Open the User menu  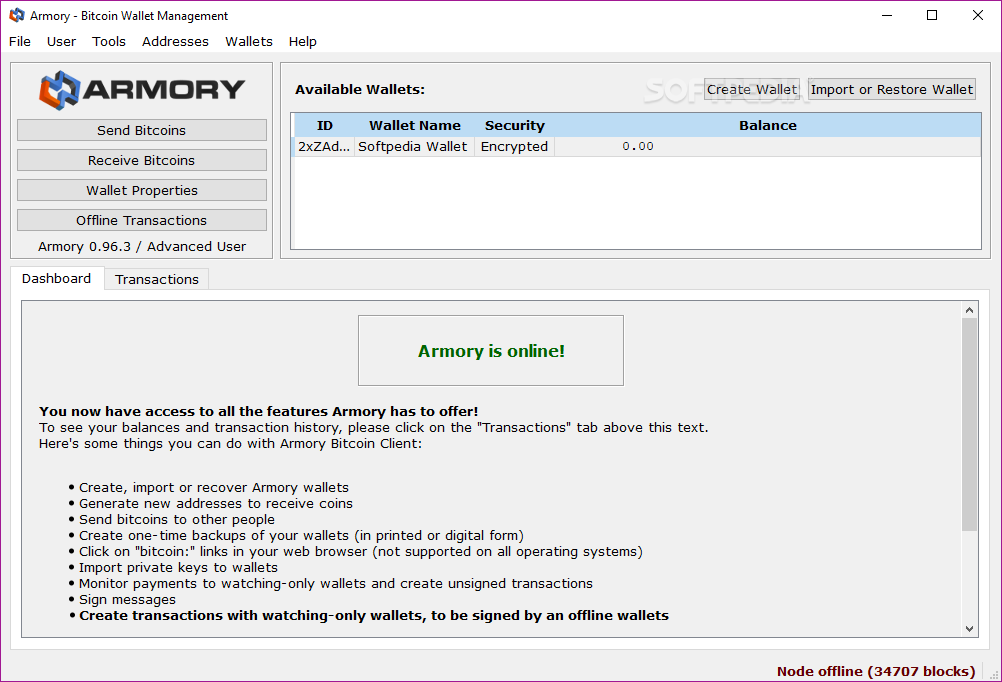coord(61,41)
